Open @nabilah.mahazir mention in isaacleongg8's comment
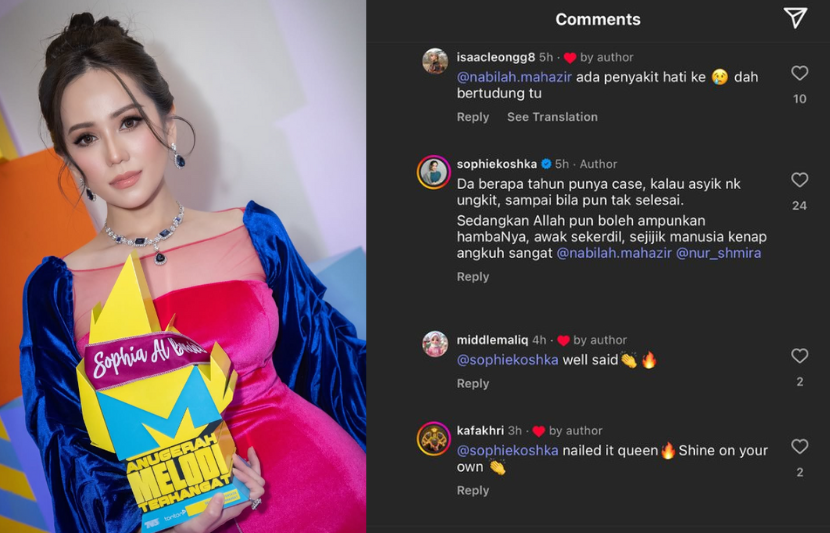 pos(514,77)
